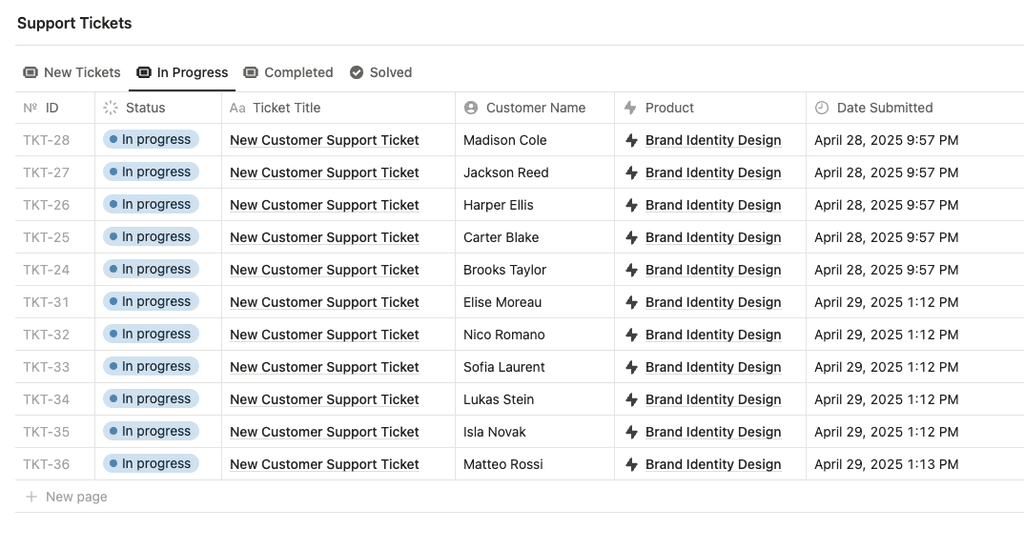Open the Completed tab
Screen dimensions: 1024x548
tap(288, 73)
